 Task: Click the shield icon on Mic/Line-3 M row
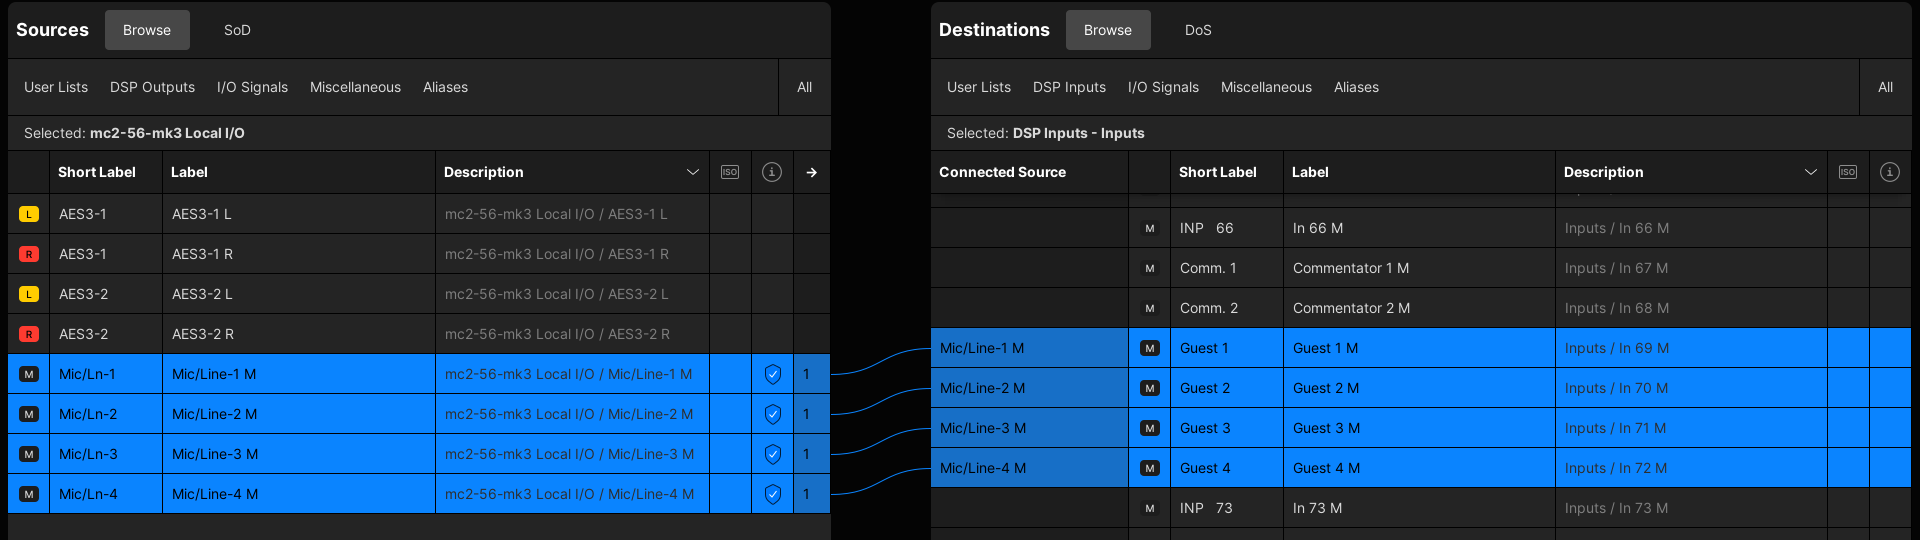coord(772,454)
